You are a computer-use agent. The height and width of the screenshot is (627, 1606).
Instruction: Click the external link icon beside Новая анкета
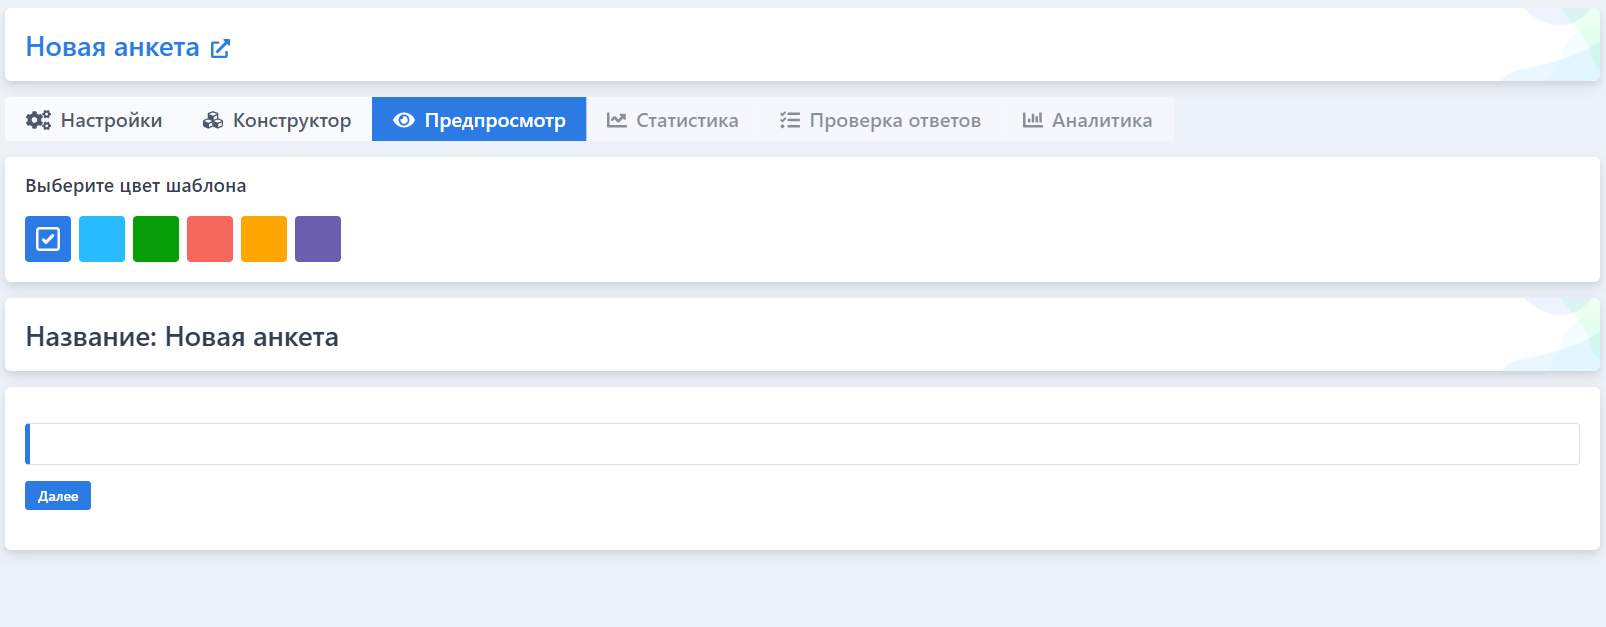pyautogui.click(x=220, y=48)
